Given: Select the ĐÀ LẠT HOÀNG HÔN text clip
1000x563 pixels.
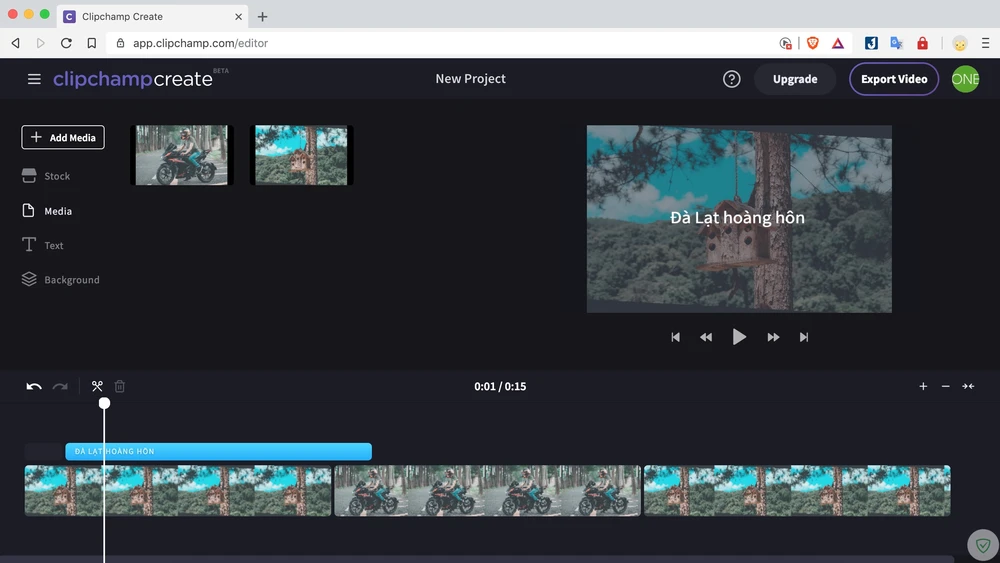Looking at the screenshot, I should (218, 452).
